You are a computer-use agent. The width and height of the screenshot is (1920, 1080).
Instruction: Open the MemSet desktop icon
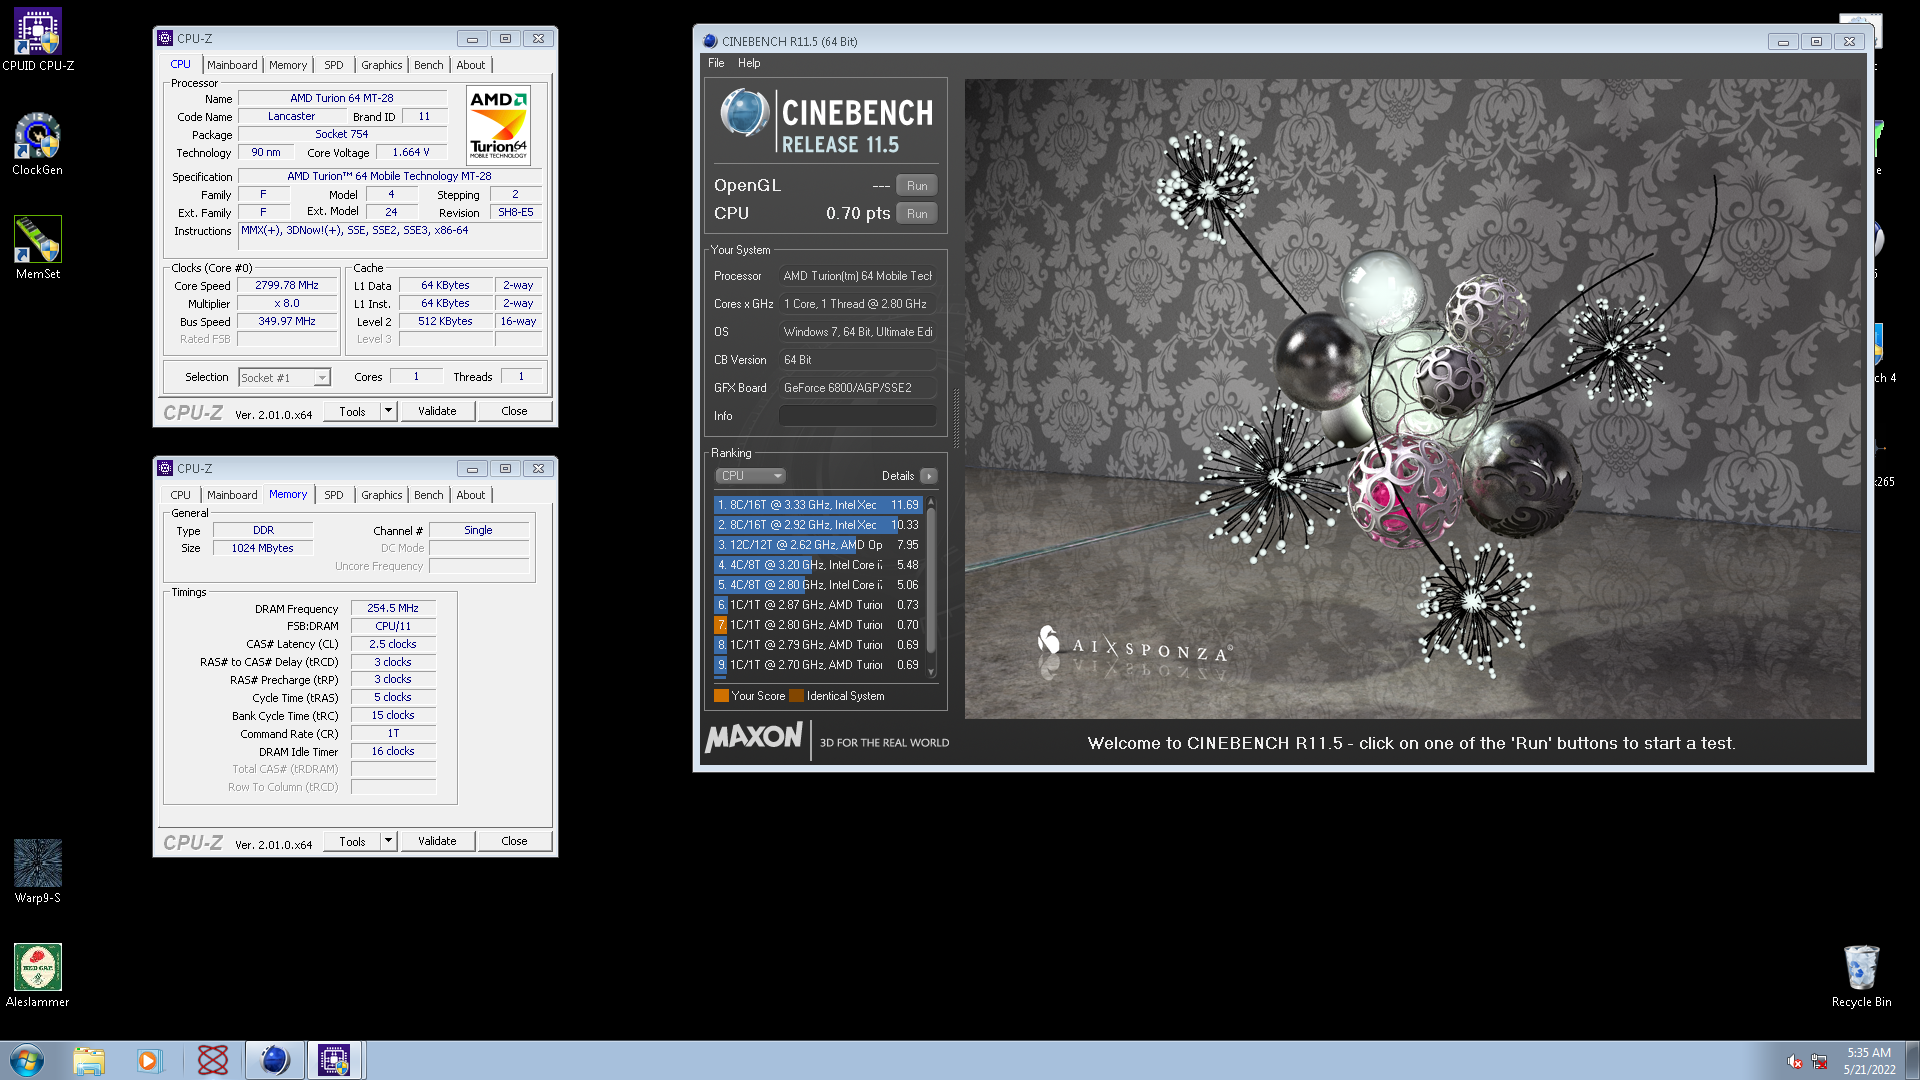point(38,248)
